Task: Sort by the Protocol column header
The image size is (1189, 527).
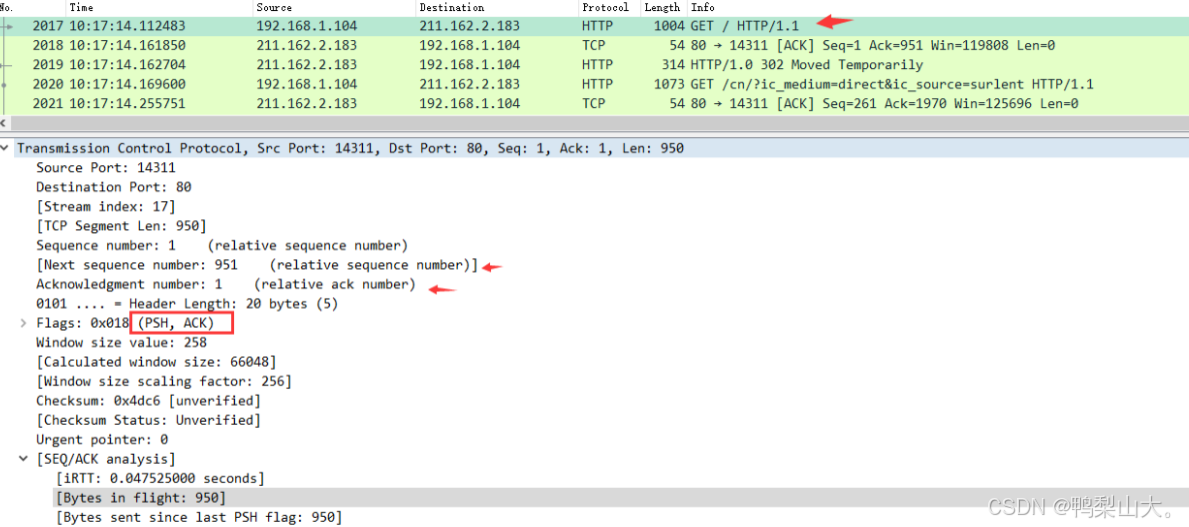Action: point(610,8)
